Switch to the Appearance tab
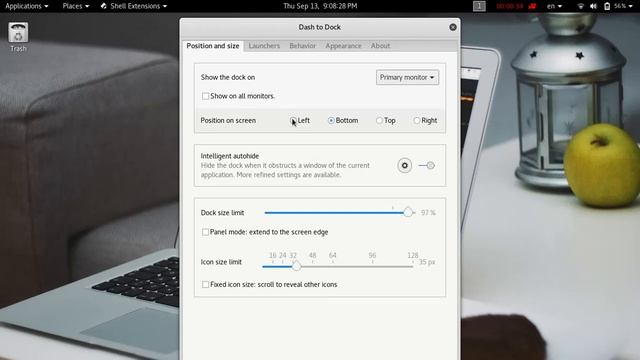Screen dimensions: 640x360 coord(343,46)
